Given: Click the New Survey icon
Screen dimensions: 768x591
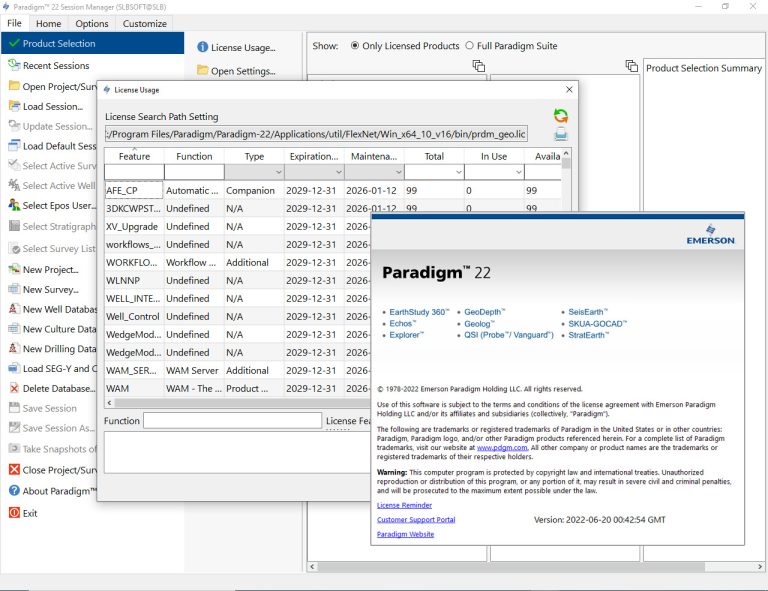Looking at the screenshot, I should click(14, 289).
